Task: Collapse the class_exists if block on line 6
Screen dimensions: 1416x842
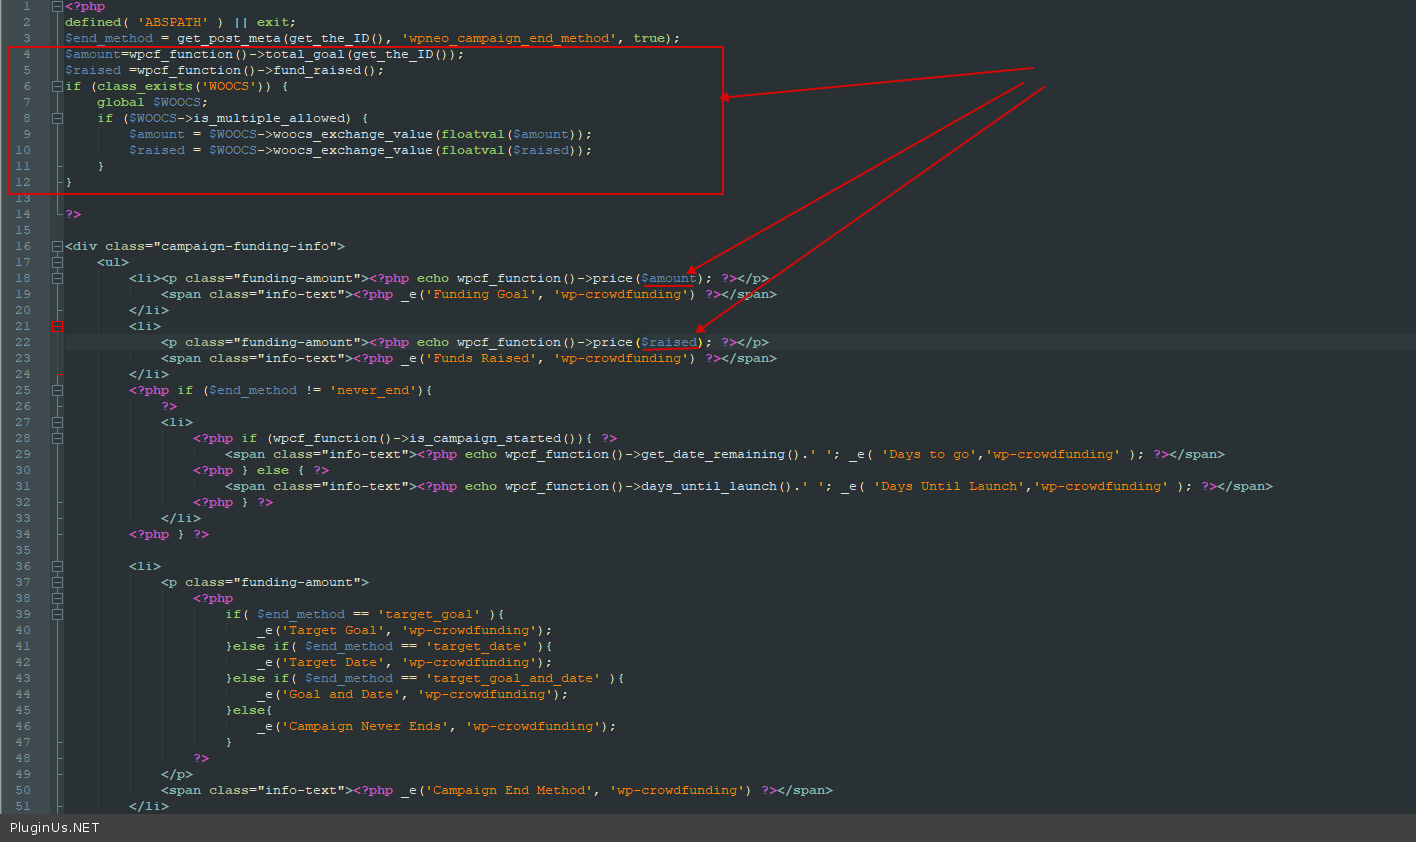Action: (x=57, y=86)
